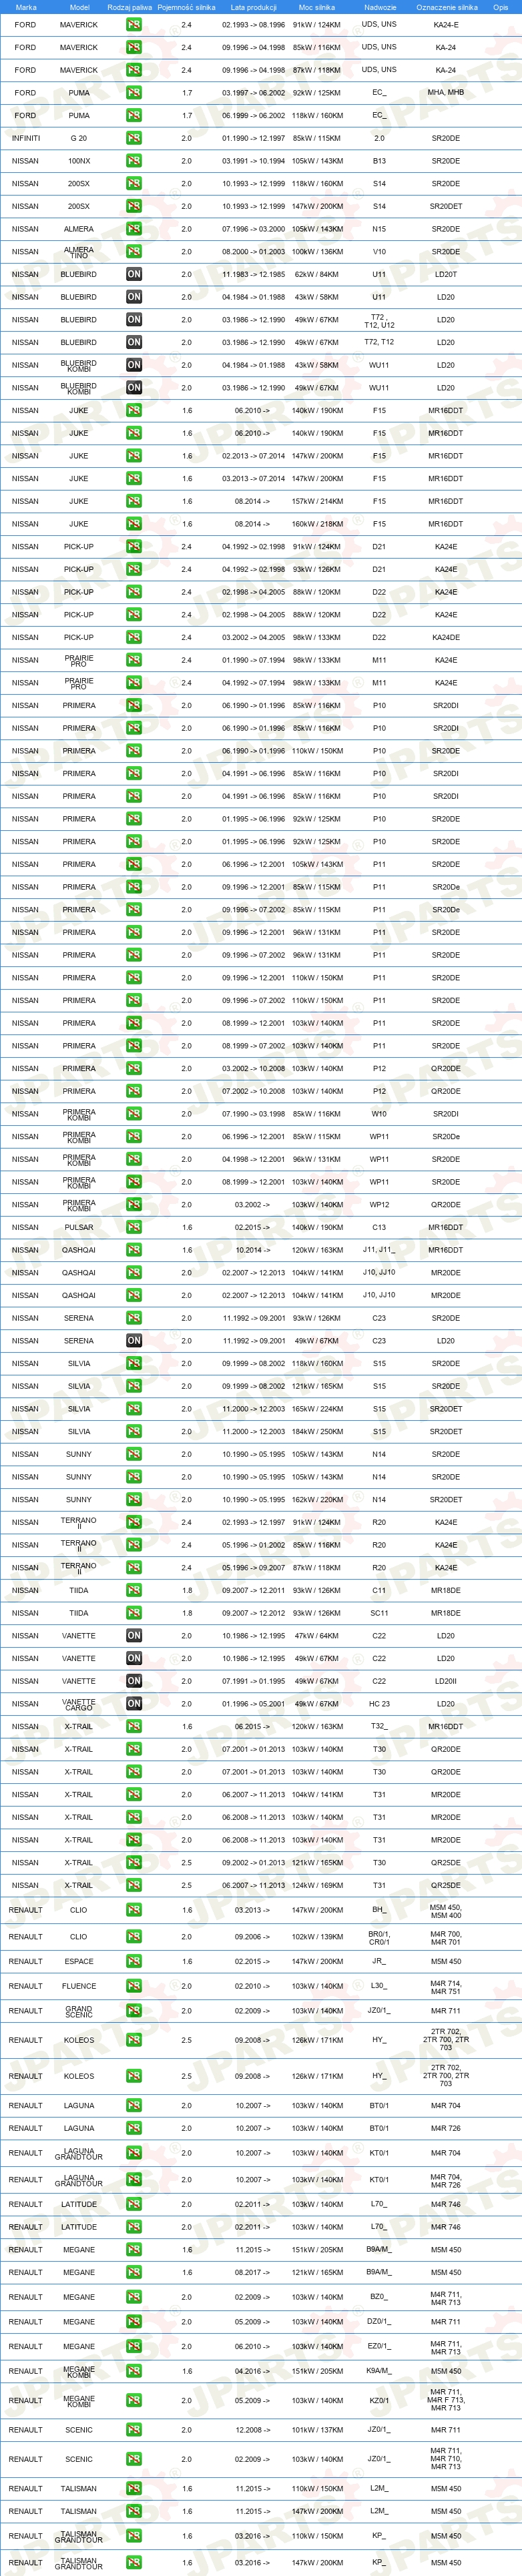Select the 184kW / 250KM power cell

click(x=317, y=1431)
